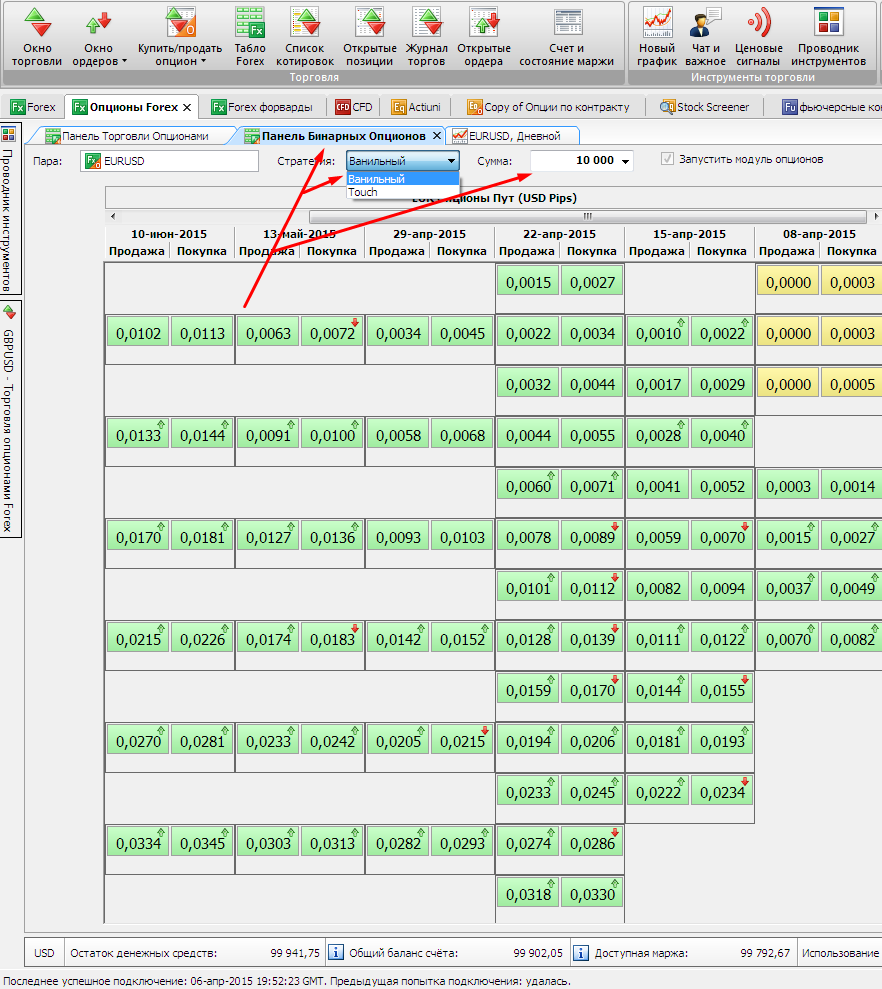Screen dimensions: 882x989
Task: Click the 0,0102 sell price for 10-июн-2015
Action: point(138,334)
